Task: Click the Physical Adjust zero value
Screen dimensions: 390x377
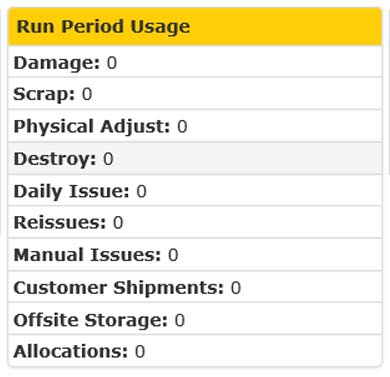Action: (182, 127)
